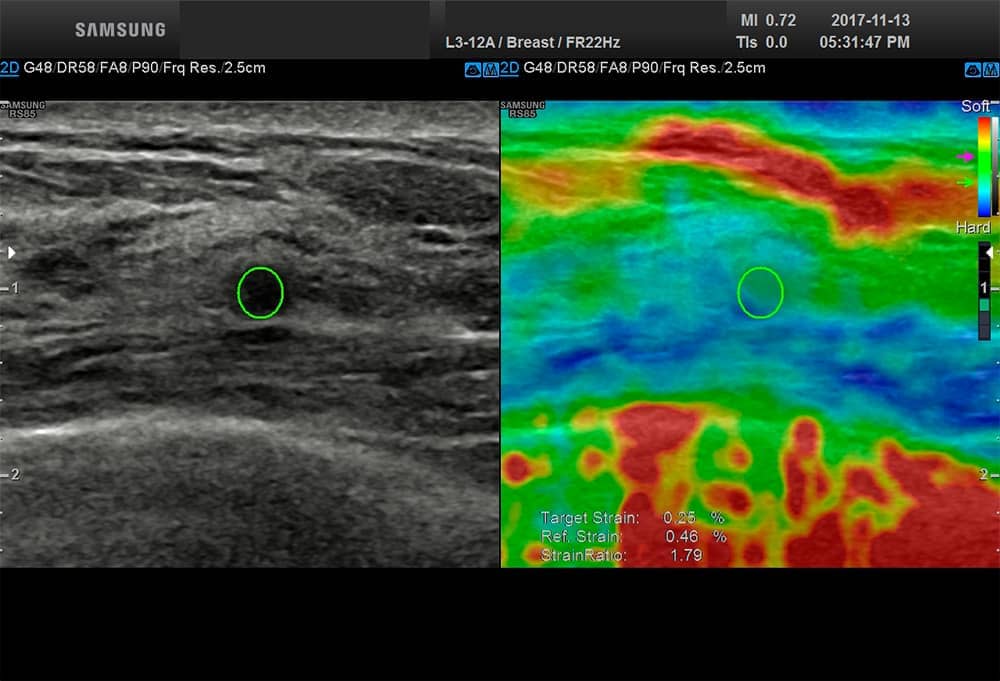Select the green ROI ellipse on grayscale image
The image size is (1000, 681).
[x=260, y=293]
